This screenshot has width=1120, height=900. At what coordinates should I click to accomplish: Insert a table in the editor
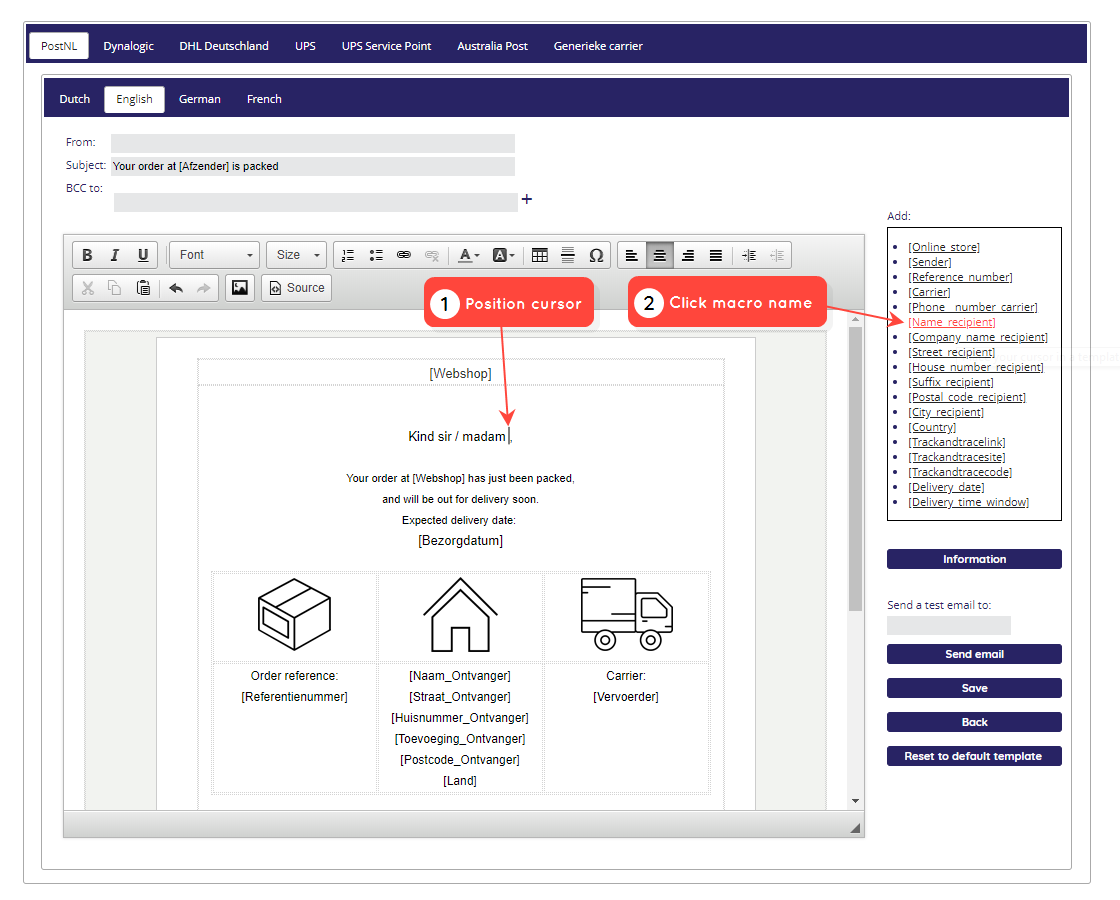540,255
